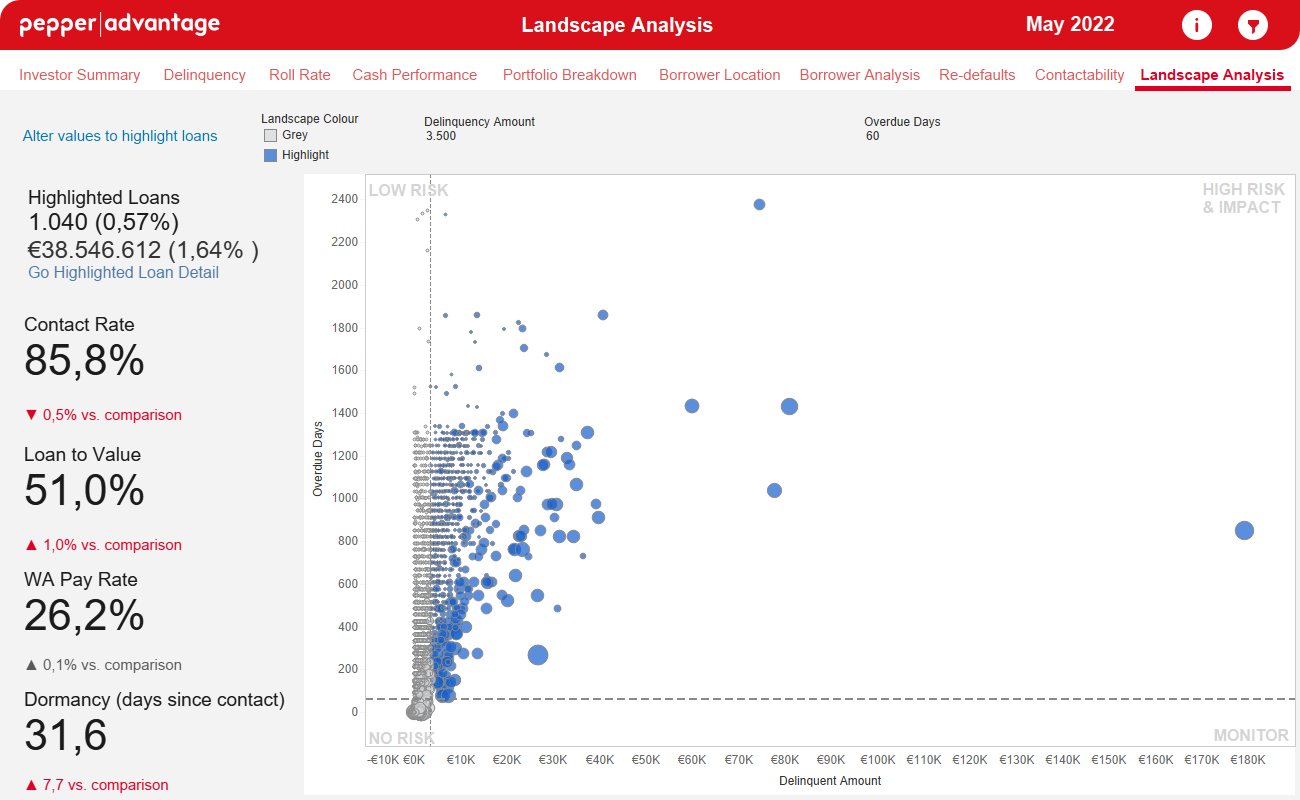Image resolution: width=1300 pixels, height=800 pixels.
Task: Click the 1.040 (0,57%) loans count
Action: click(104, 222)
